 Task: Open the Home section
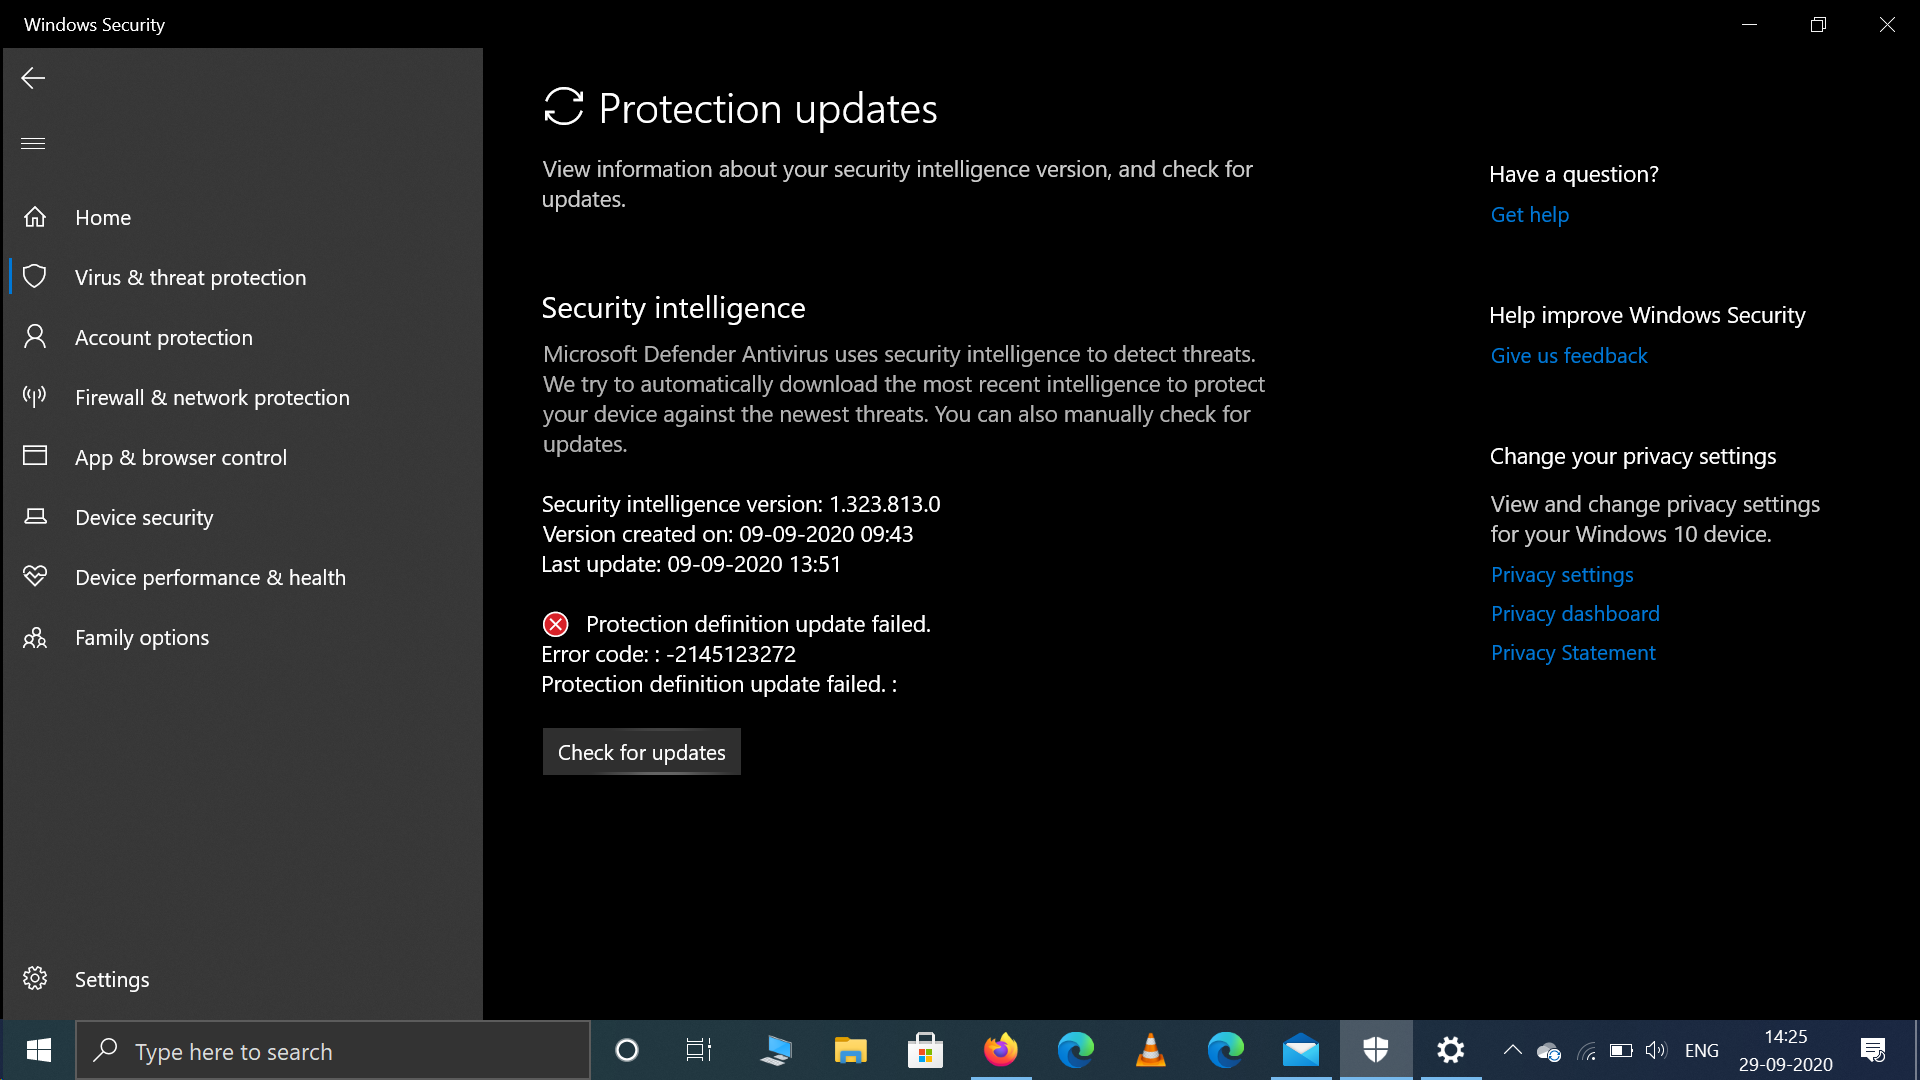pyautogui.click(x=102, y=217)
